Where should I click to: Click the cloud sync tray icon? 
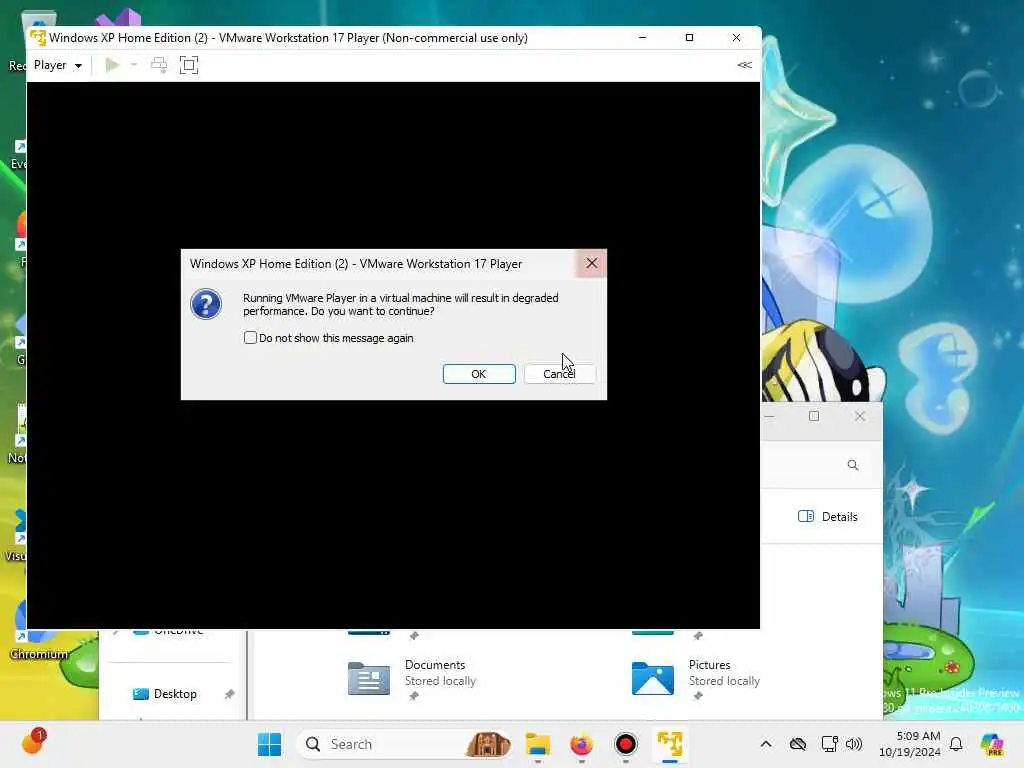coord(797,744)
